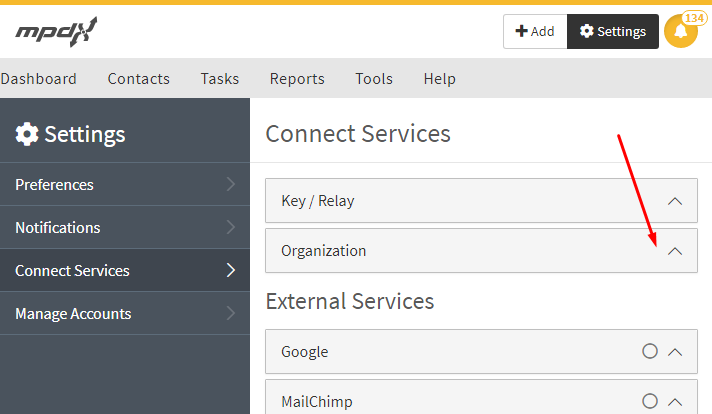Click the MPDX logo
712x414 pixels.
(x=57, y=32)
